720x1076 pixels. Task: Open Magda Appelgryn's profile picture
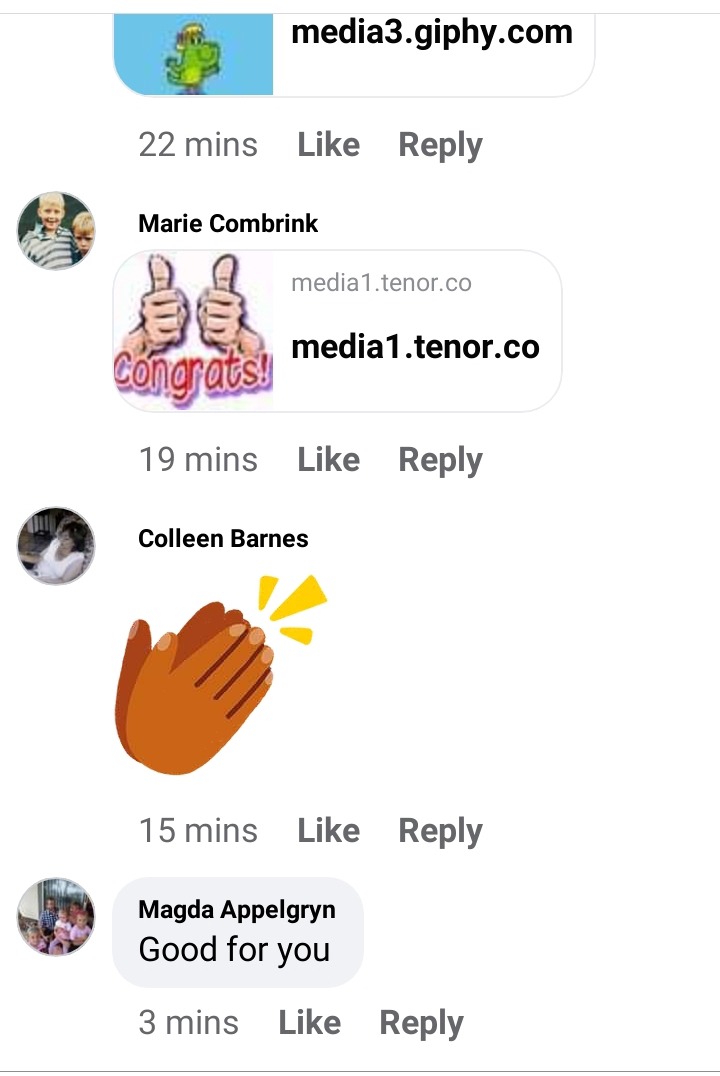(x=56, y=917)
